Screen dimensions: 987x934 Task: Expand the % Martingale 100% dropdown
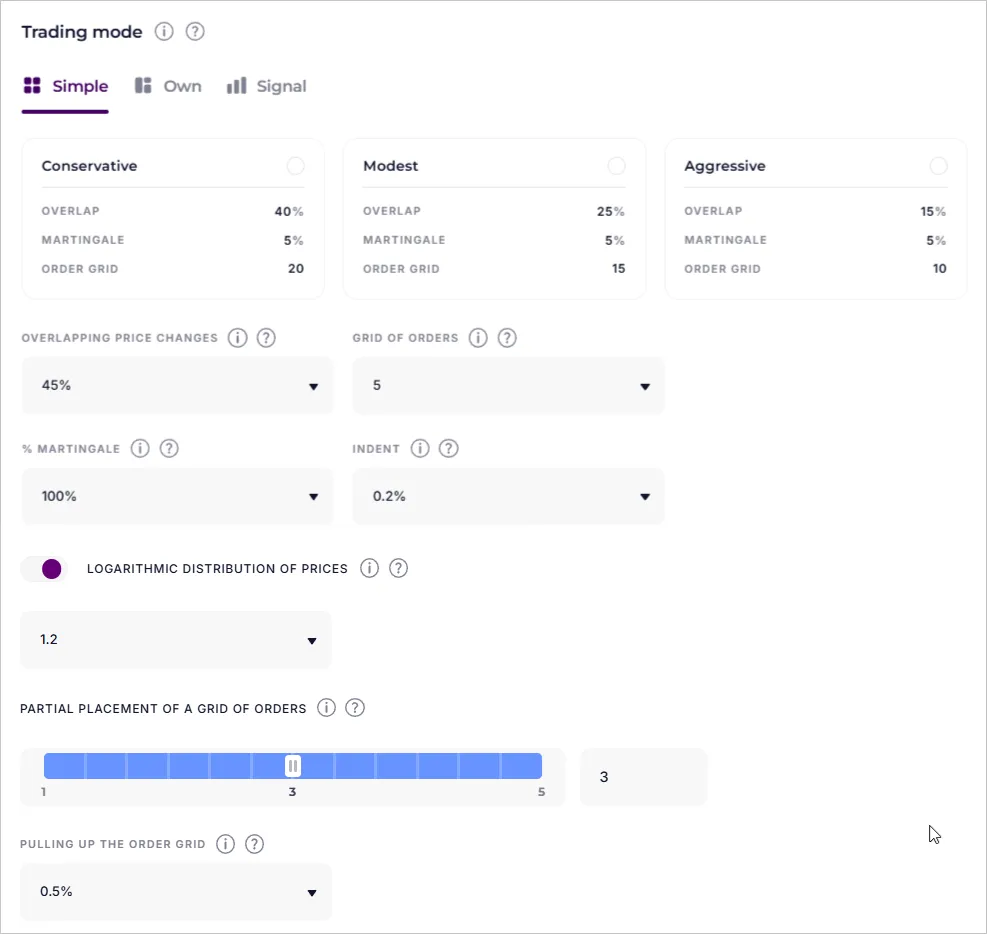[177, 497]
